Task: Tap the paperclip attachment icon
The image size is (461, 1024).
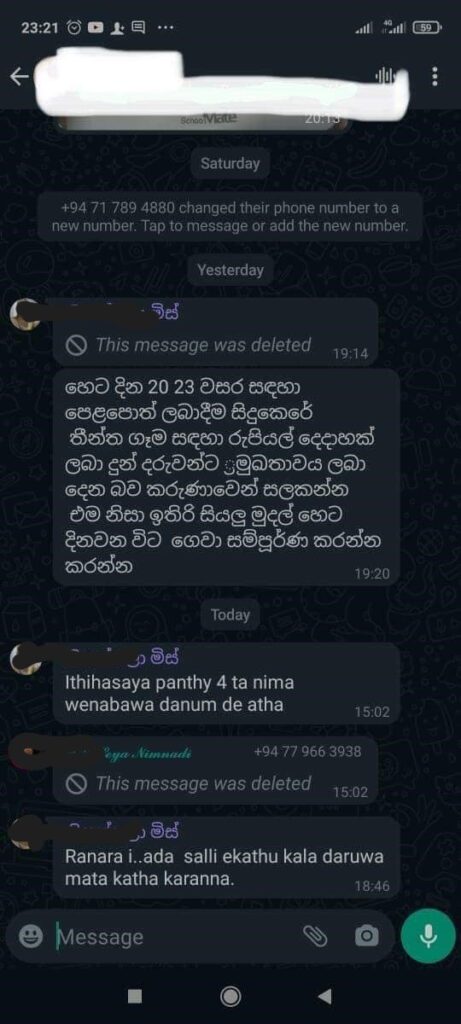Action: pyautogui.click(x=315, y=936)
